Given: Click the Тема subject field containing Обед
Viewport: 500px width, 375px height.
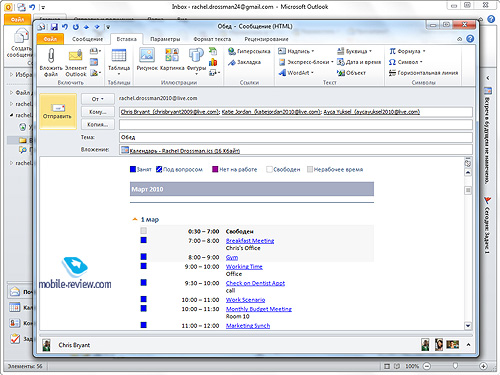Looking at the screenshot, I should [x=296, y=137].
